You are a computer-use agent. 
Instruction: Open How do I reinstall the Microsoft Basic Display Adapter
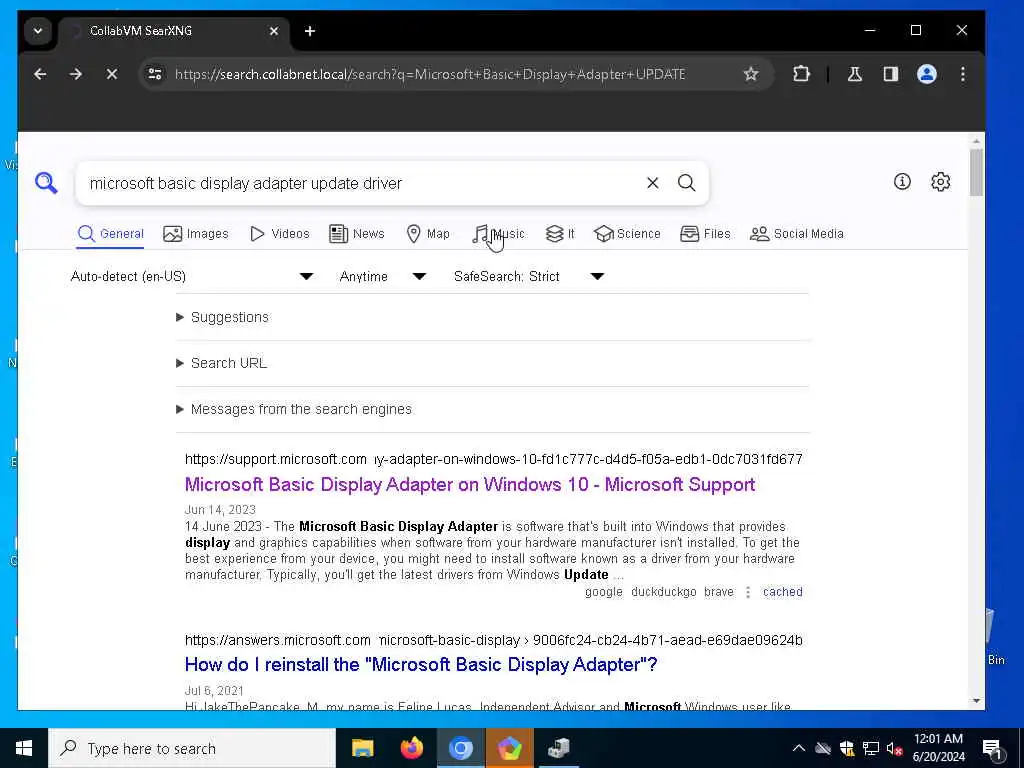pyautogui.click(x=421, y=665)
